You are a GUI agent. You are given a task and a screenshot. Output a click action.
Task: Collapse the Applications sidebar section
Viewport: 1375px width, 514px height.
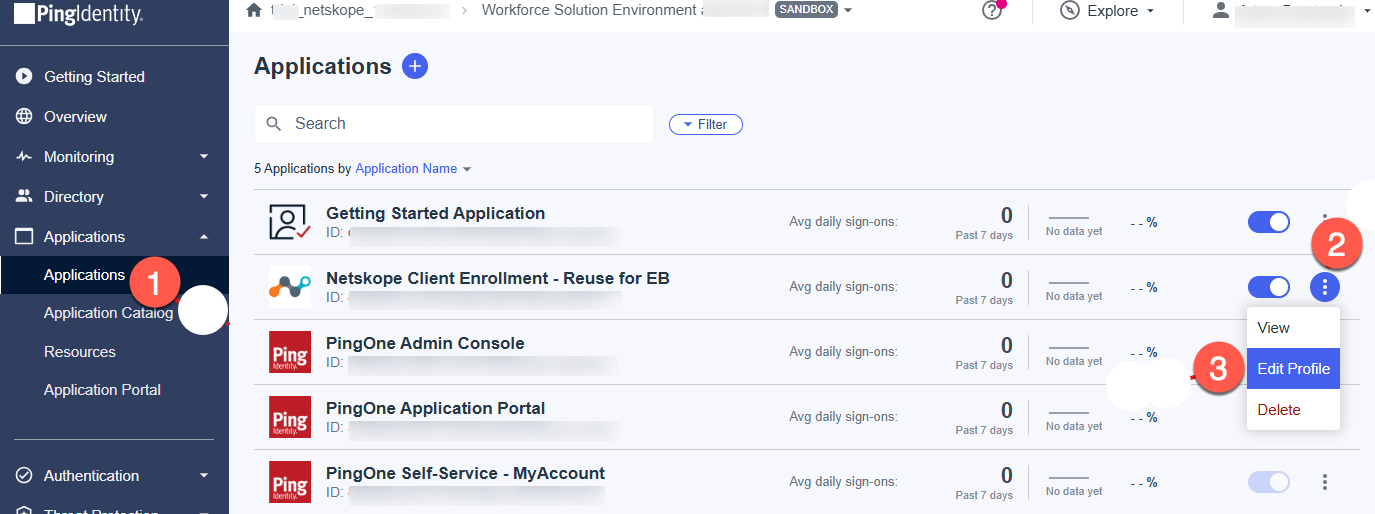204,237
